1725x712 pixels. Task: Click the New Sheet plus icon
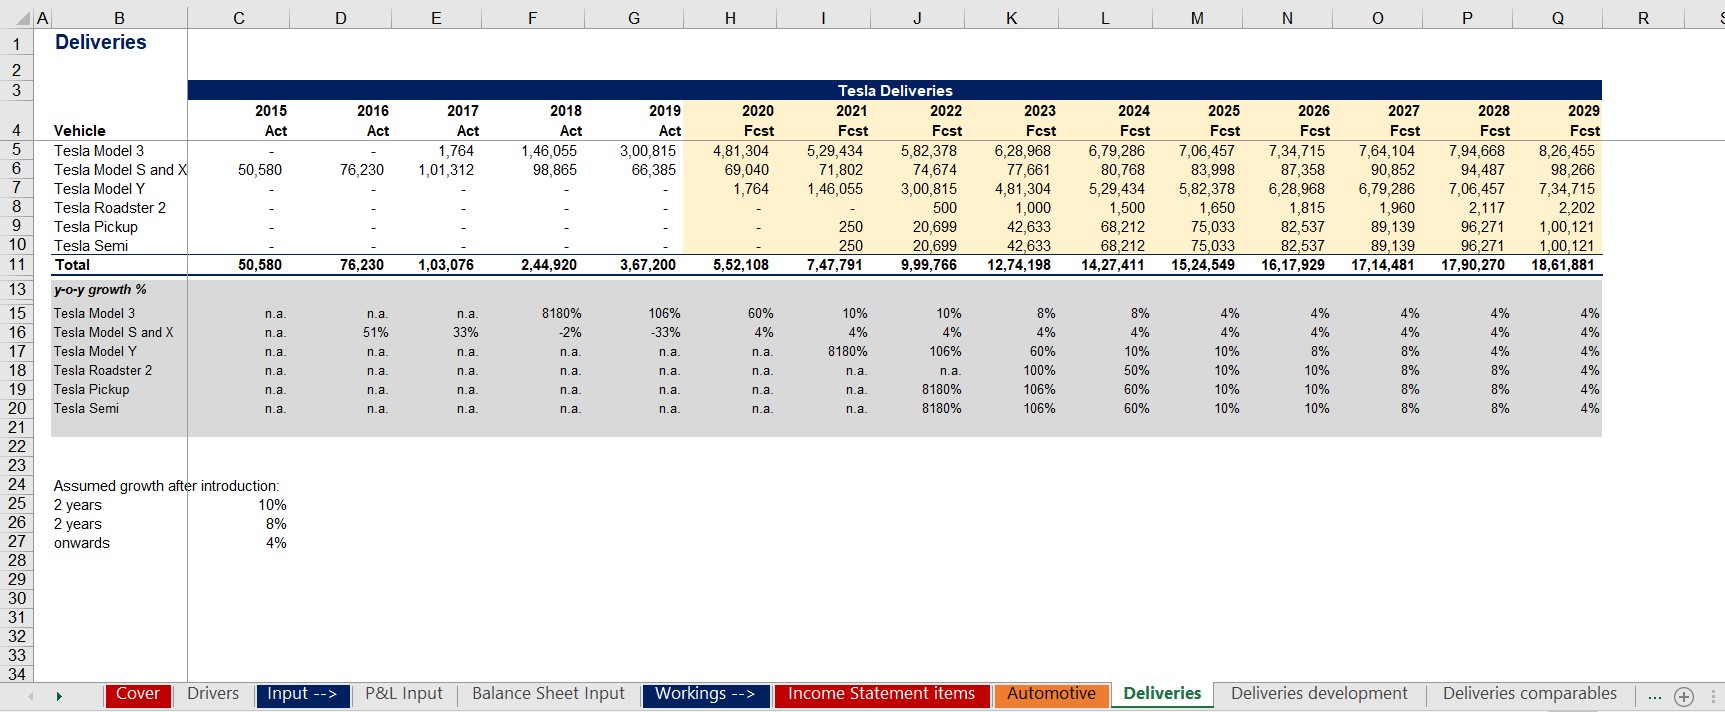point(1684,697)
